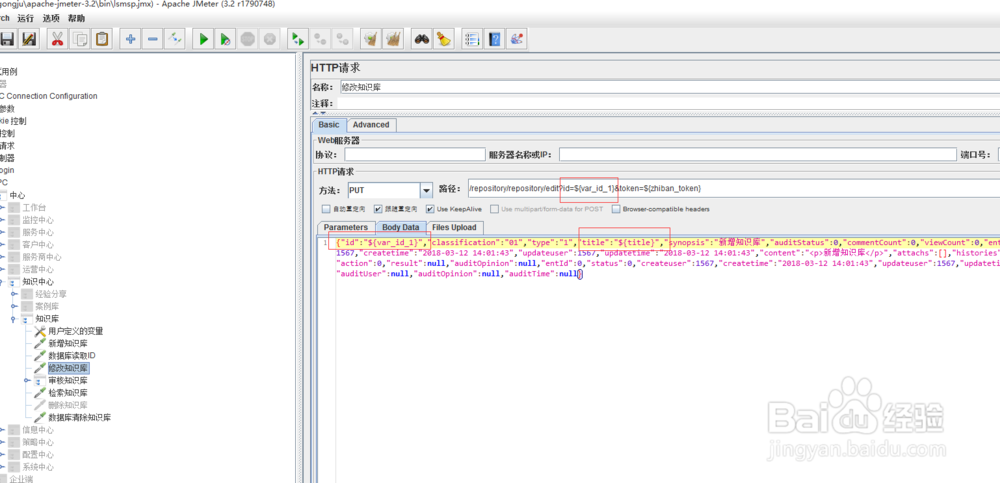Click the Save test plan icon
1000x483 pixels.
6,39
